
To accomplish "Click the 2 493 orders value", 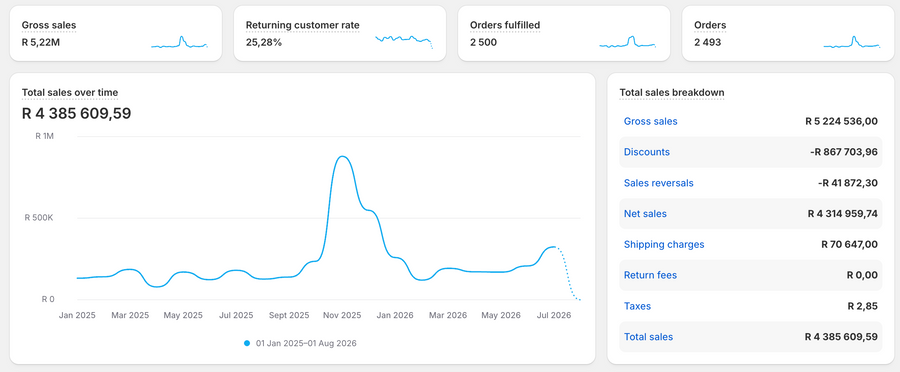I will click(x=707, y=42).
